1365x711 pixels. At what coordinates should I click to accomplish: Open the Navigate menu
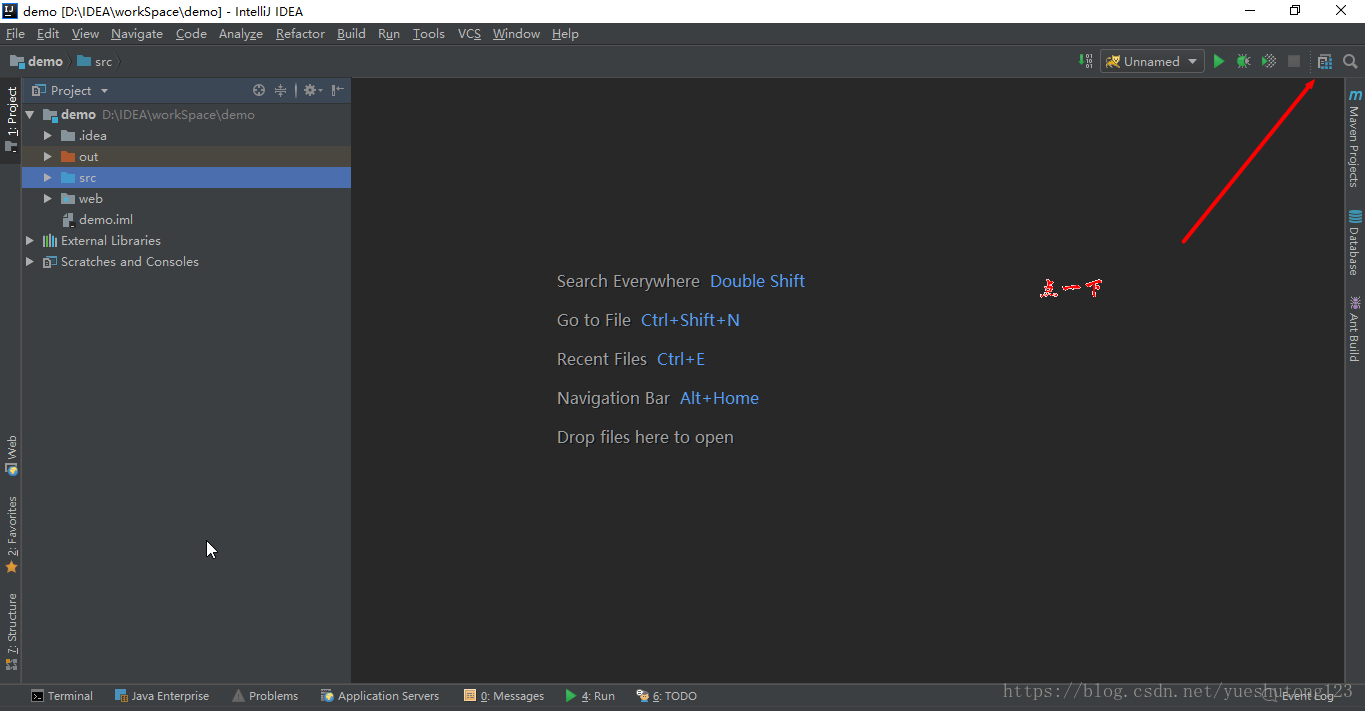[x=137, y=34]
